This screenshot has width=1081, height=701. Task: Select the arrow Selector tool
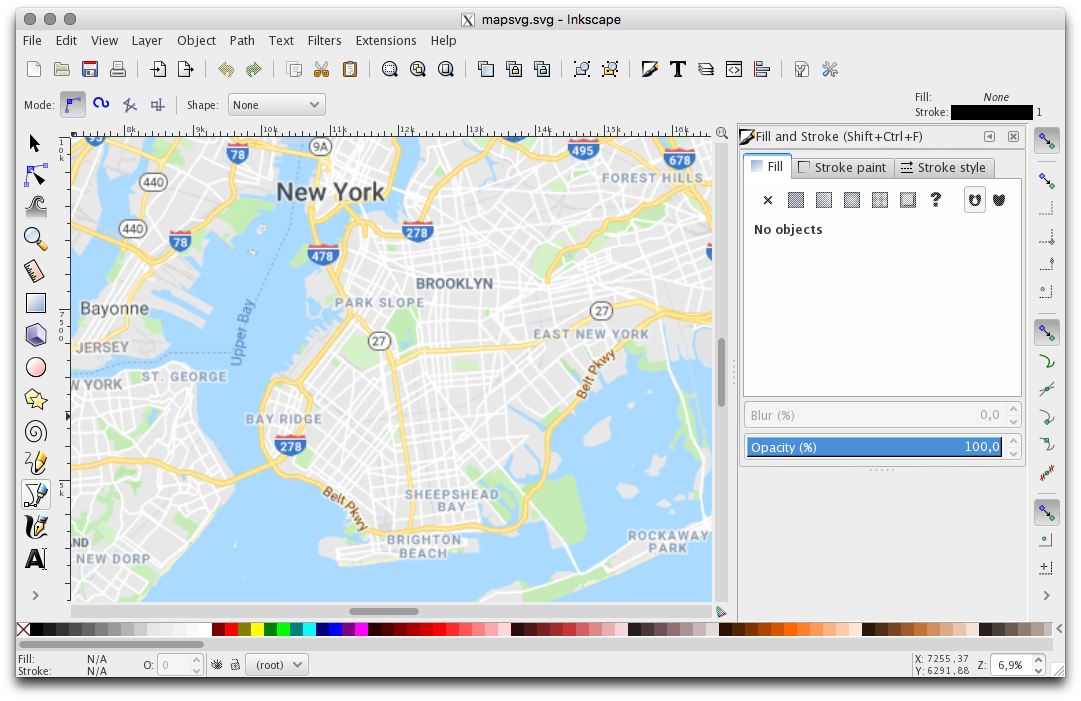35,143
